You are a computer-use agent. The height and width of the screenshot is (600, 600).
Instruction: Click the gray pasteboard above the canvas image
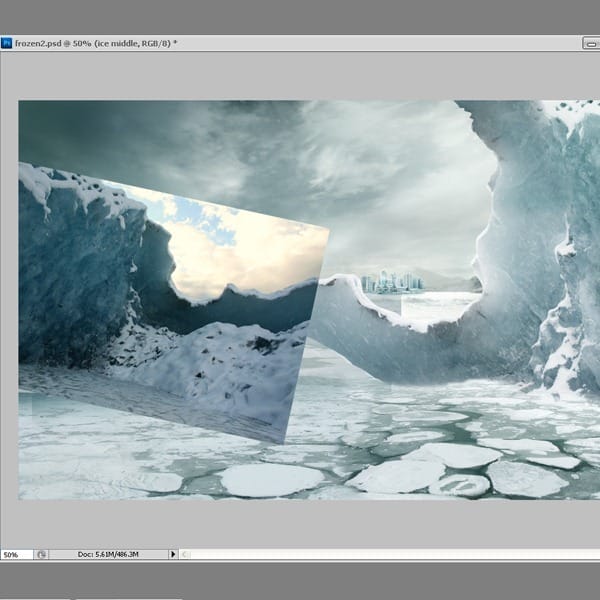pyautogui.click(x=300, y=75)
